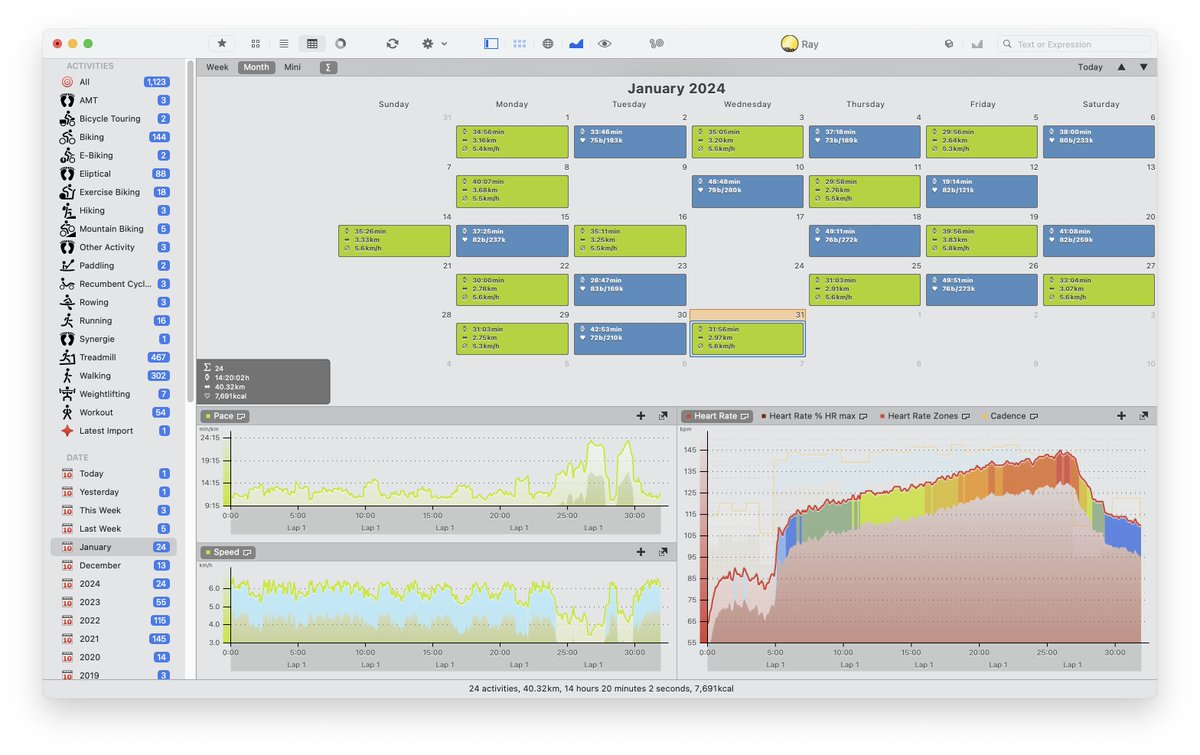
Task: Jump to Today in the calendar
Action: coord(1090,67)
